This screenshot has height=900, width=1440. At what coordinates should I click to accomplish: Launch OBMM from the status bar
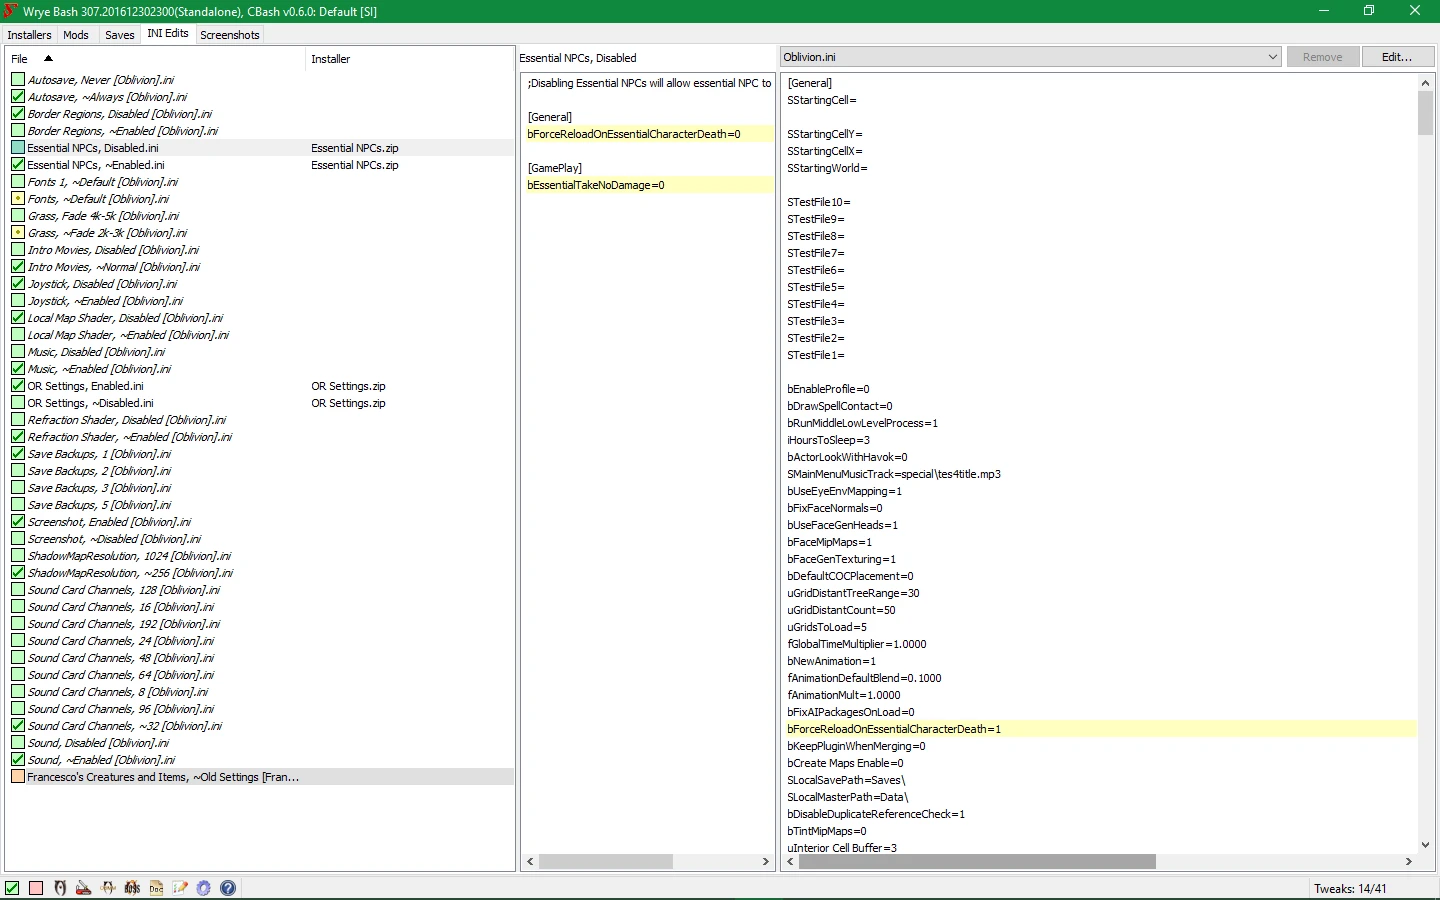[108, 888]
